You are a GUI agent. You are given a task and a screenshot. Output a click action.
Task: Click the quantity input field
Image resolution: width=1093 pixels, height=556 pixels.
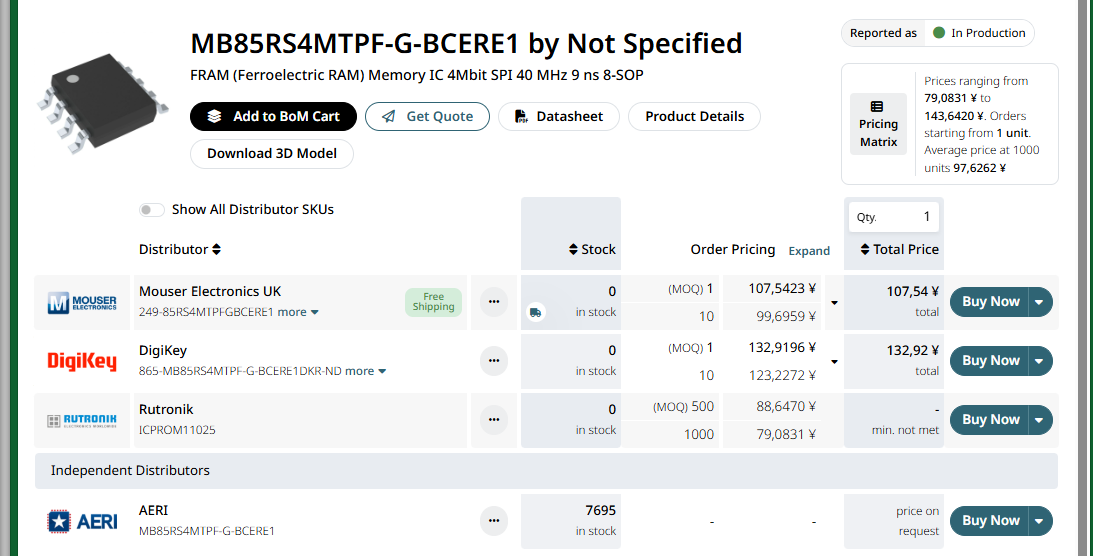(x=893, y=216)
